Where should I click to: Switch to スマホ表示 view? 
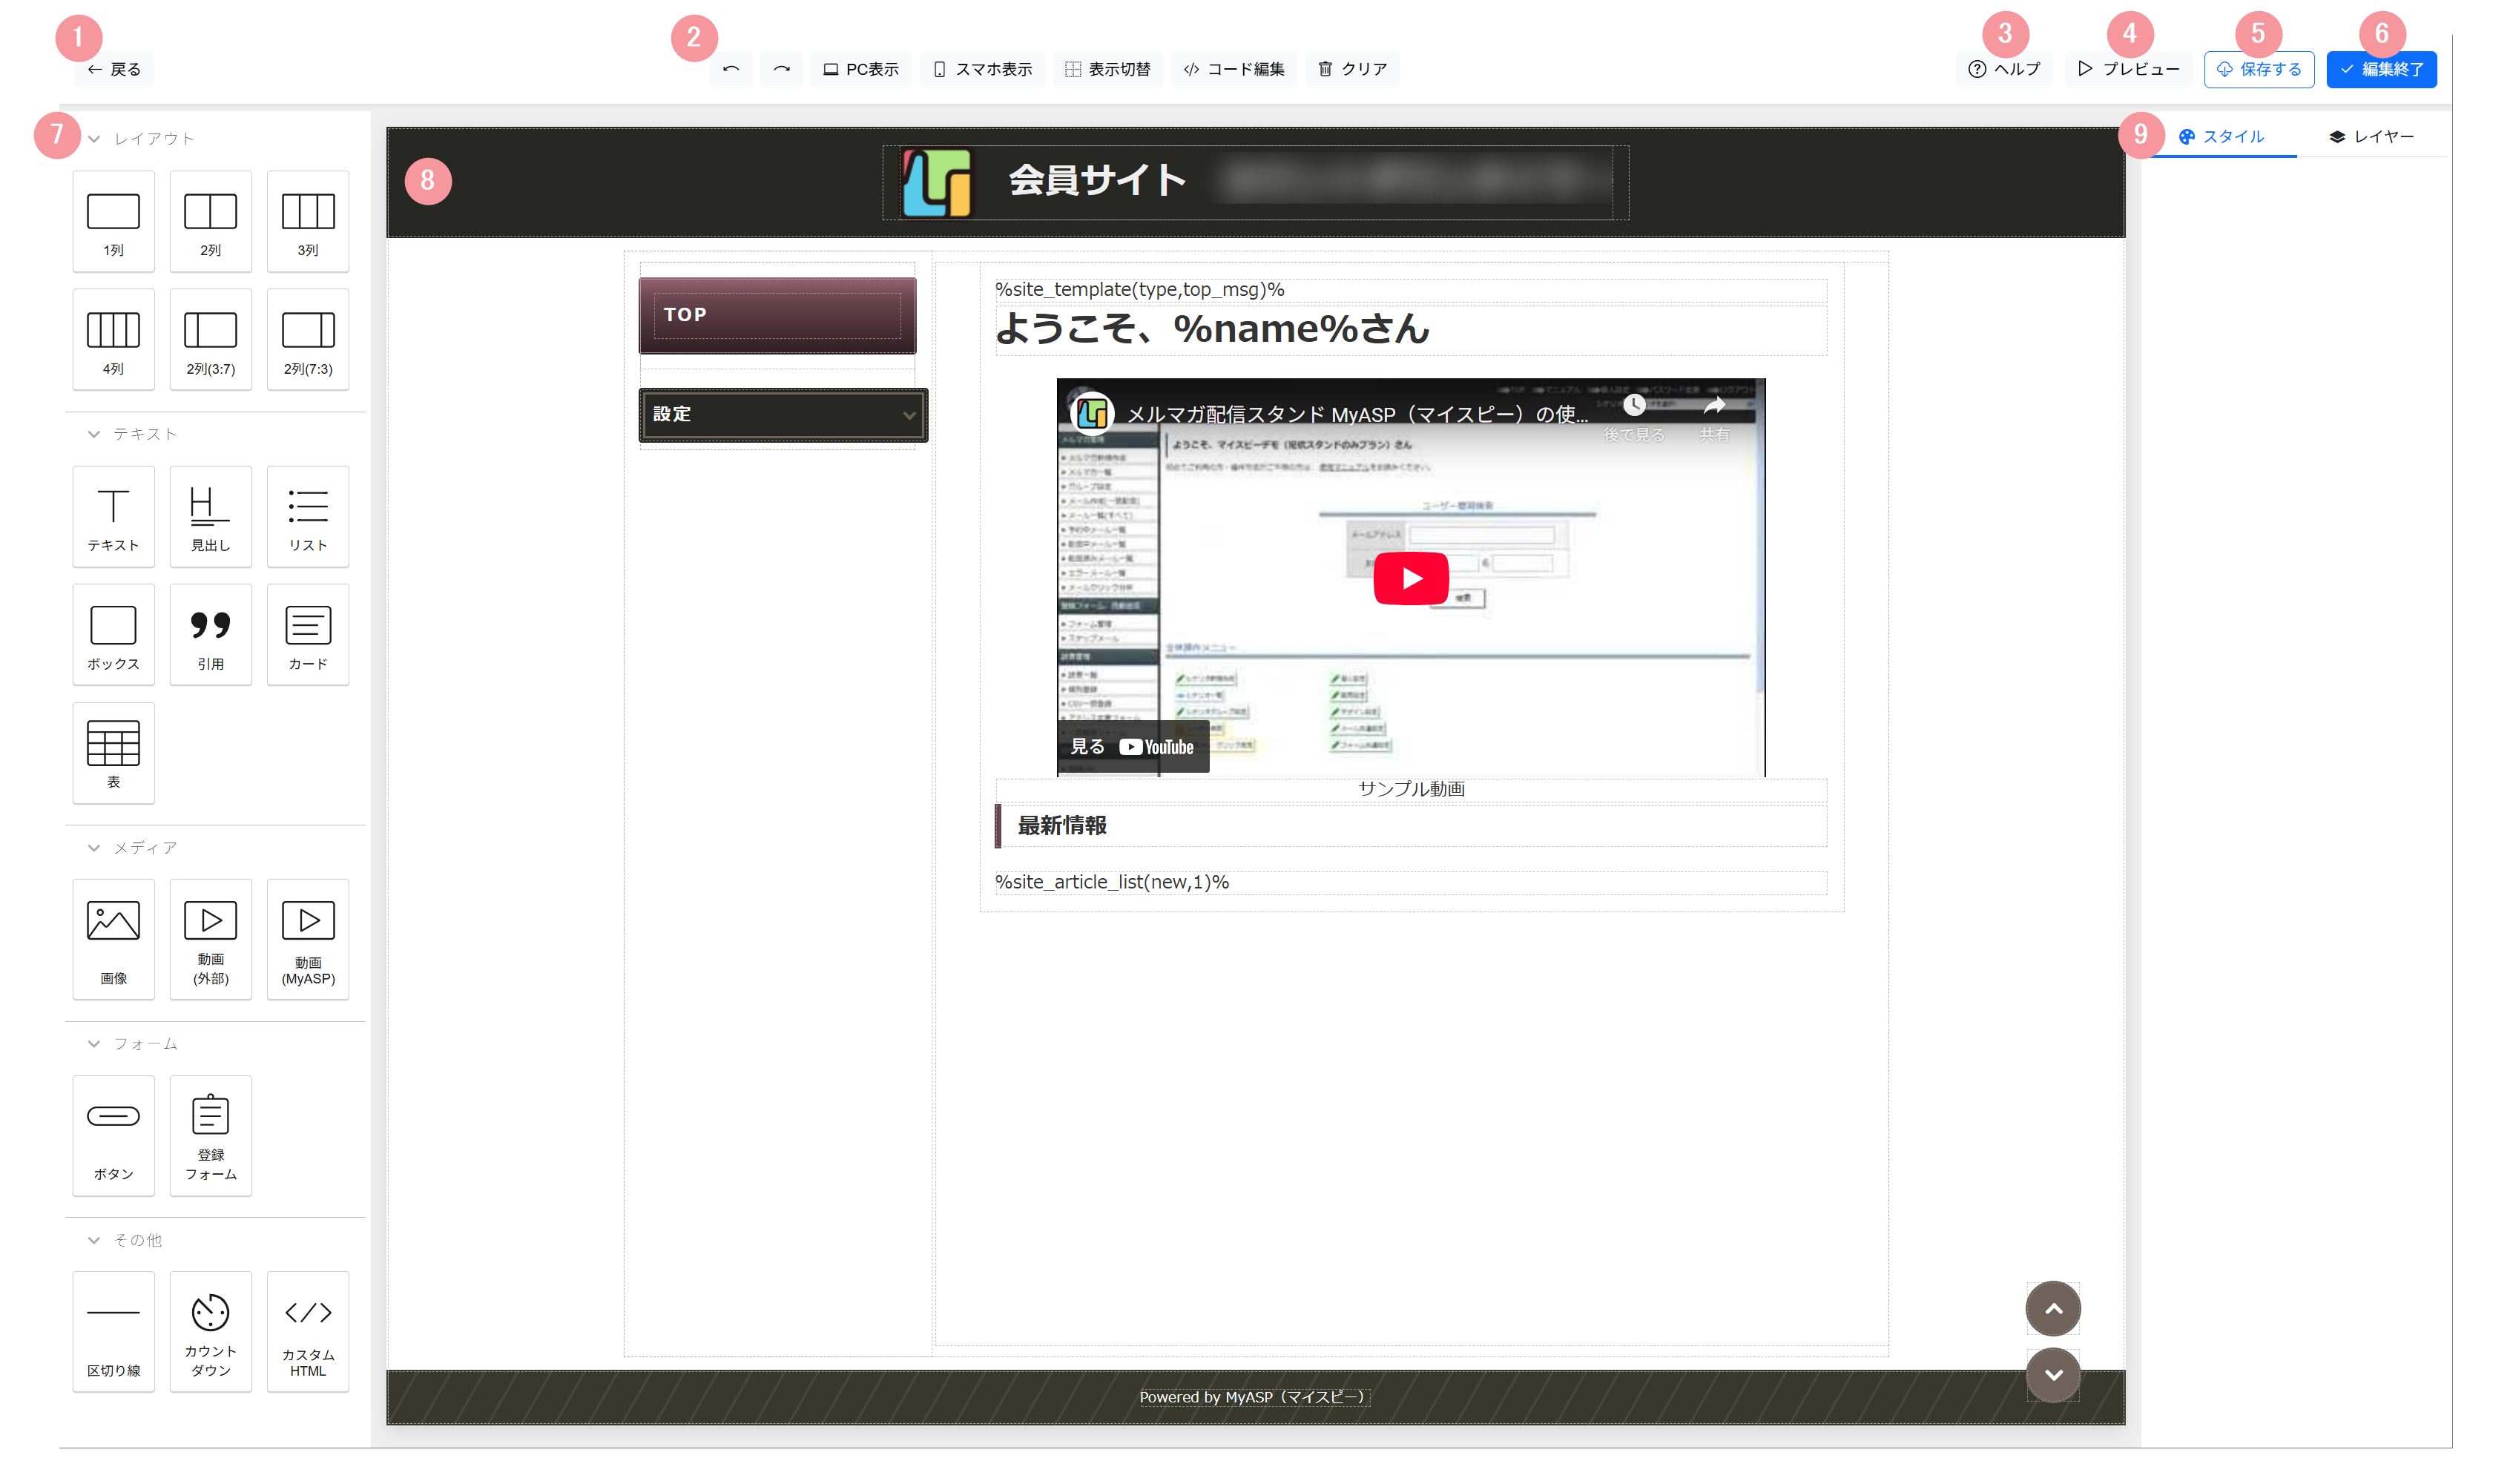pos(982,69)
